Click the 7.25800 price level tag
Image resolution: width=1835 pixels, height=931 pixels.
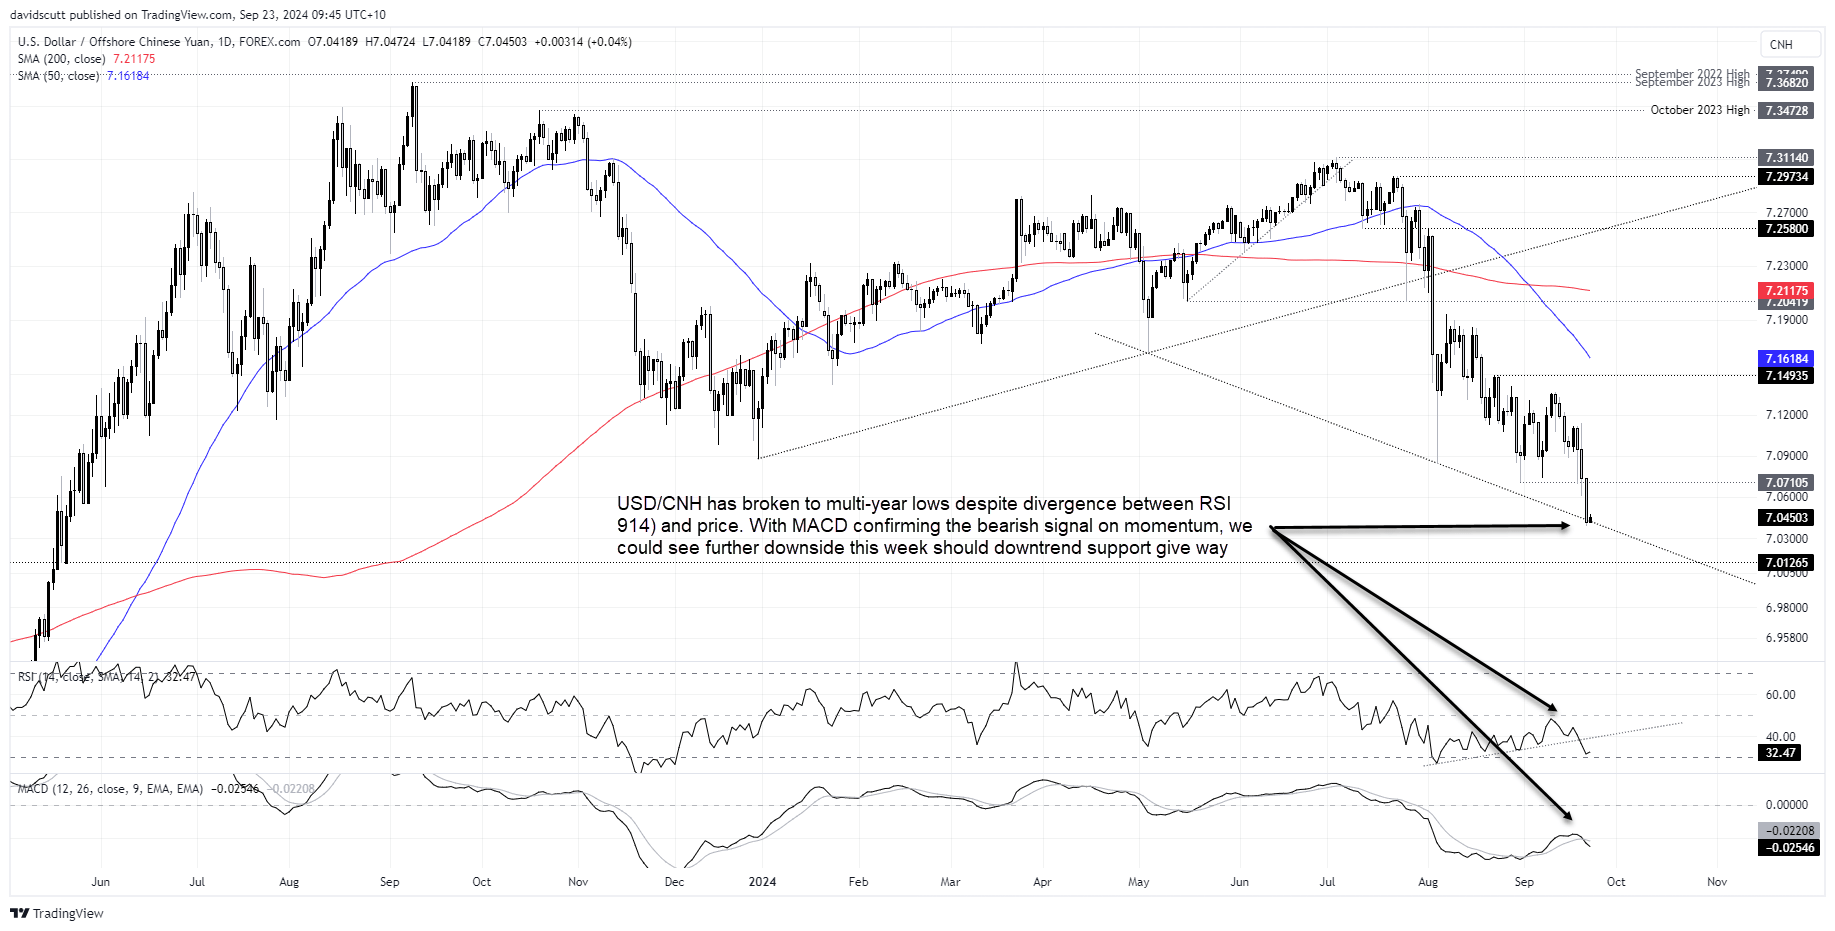tap(1786, 229)
